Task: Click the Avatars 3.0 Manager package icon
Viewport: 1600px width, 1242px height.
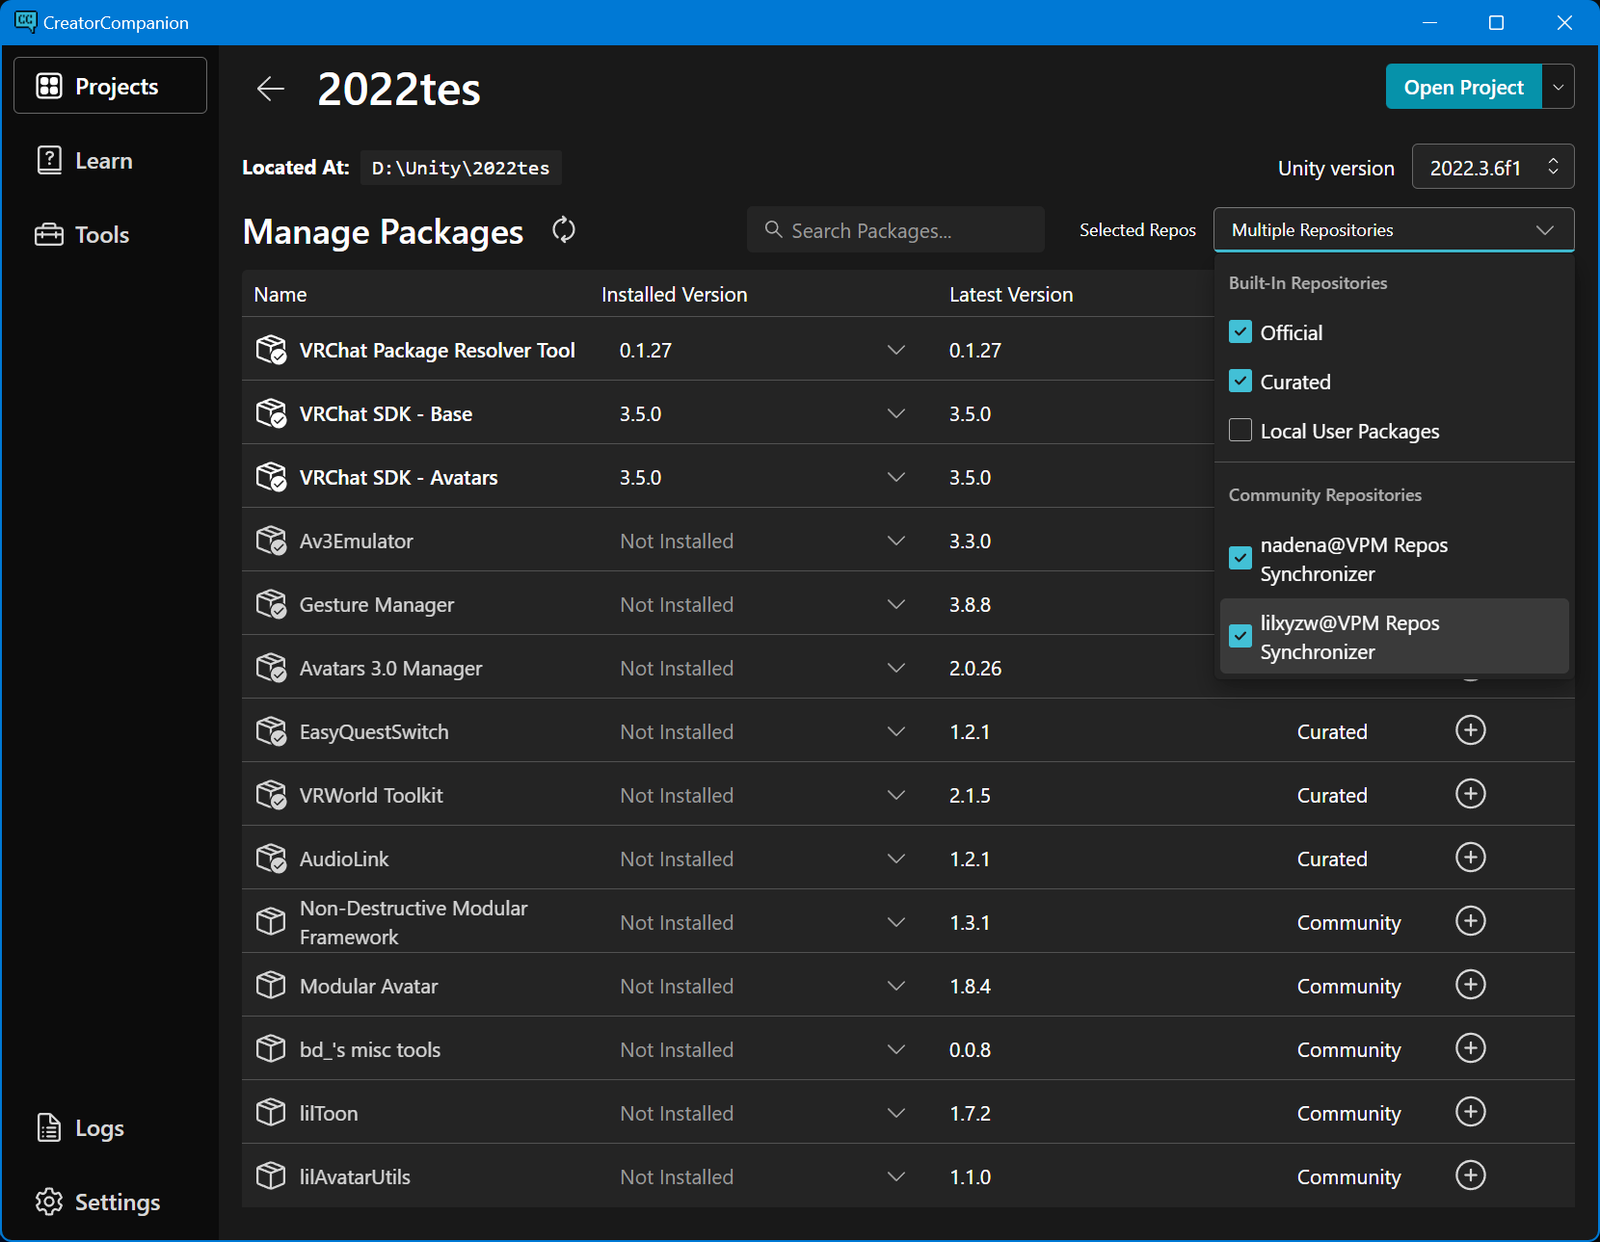Action: click(x=271, y=668)
